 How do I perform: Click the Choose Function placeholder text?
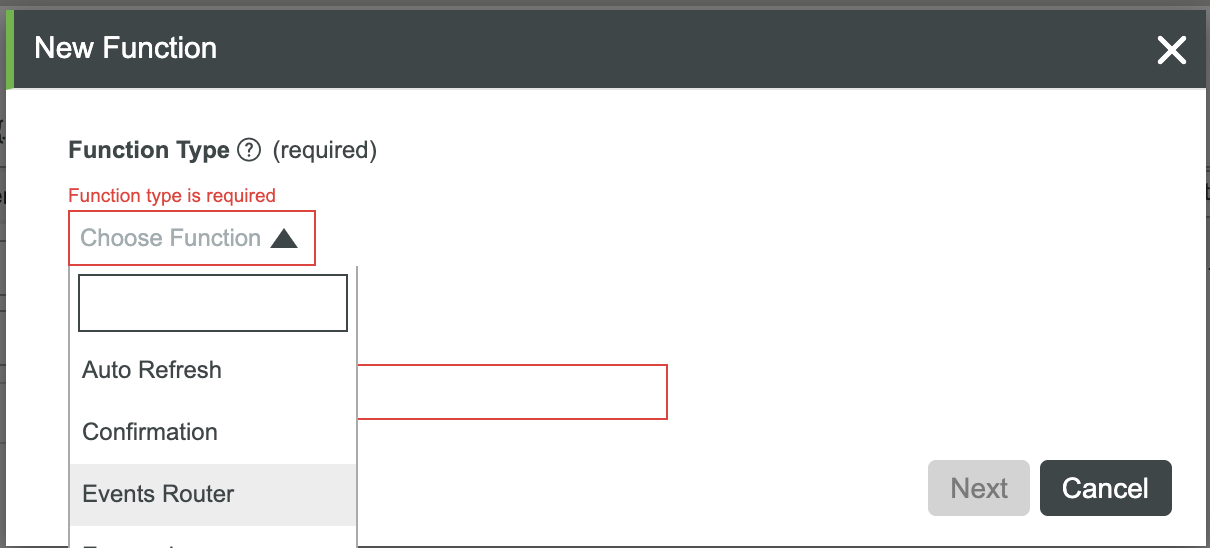(170, 238)
